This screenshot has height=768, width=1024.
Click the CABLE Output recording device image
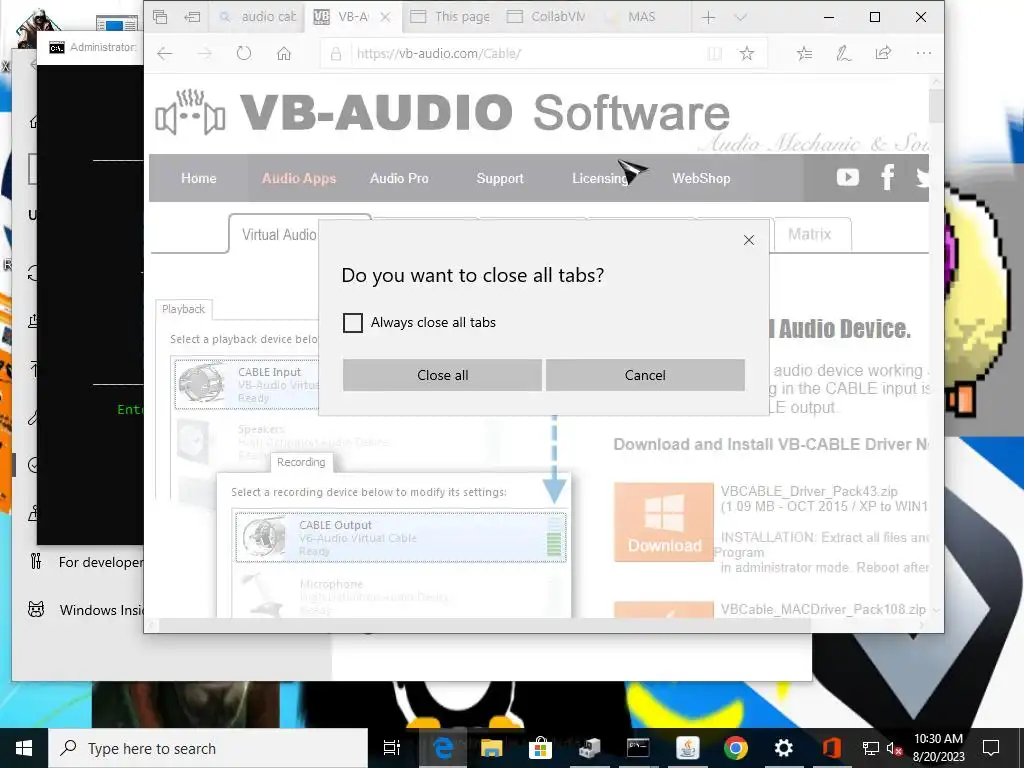pos(264,537)
